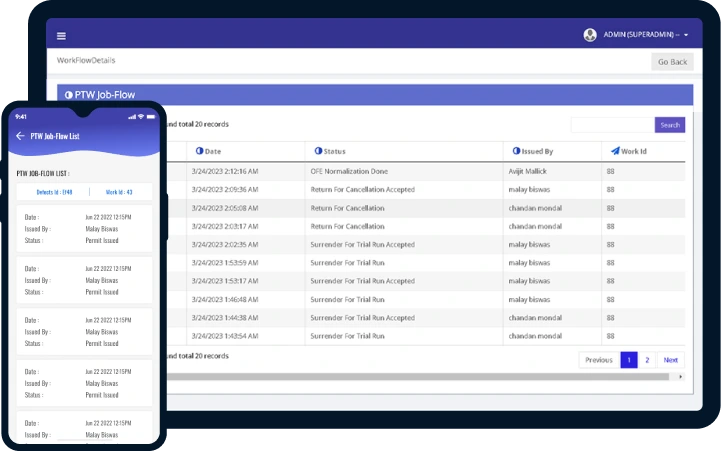Screen dimensions: 721x452
Task: Select page 2 in pagination
Action: click(x=647, y=360)
